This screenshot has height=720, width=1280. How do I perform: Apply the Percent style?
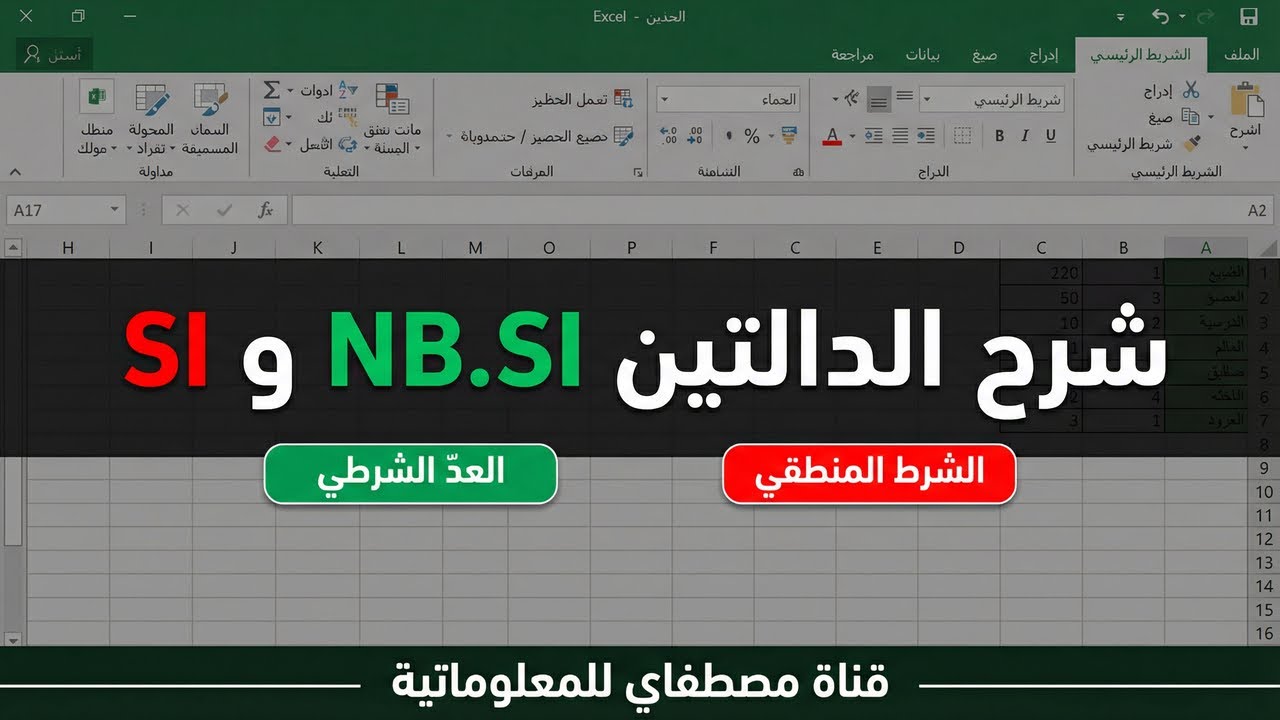(x=752, y=136)
